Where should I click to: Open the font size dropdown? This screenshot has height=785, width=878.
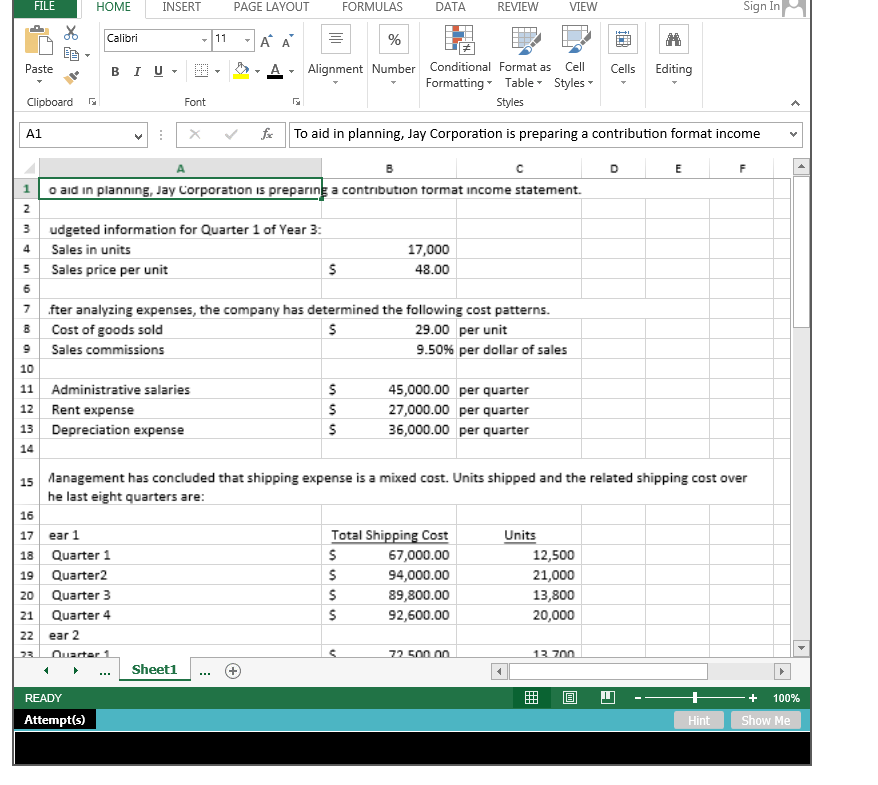click(245, 39)
